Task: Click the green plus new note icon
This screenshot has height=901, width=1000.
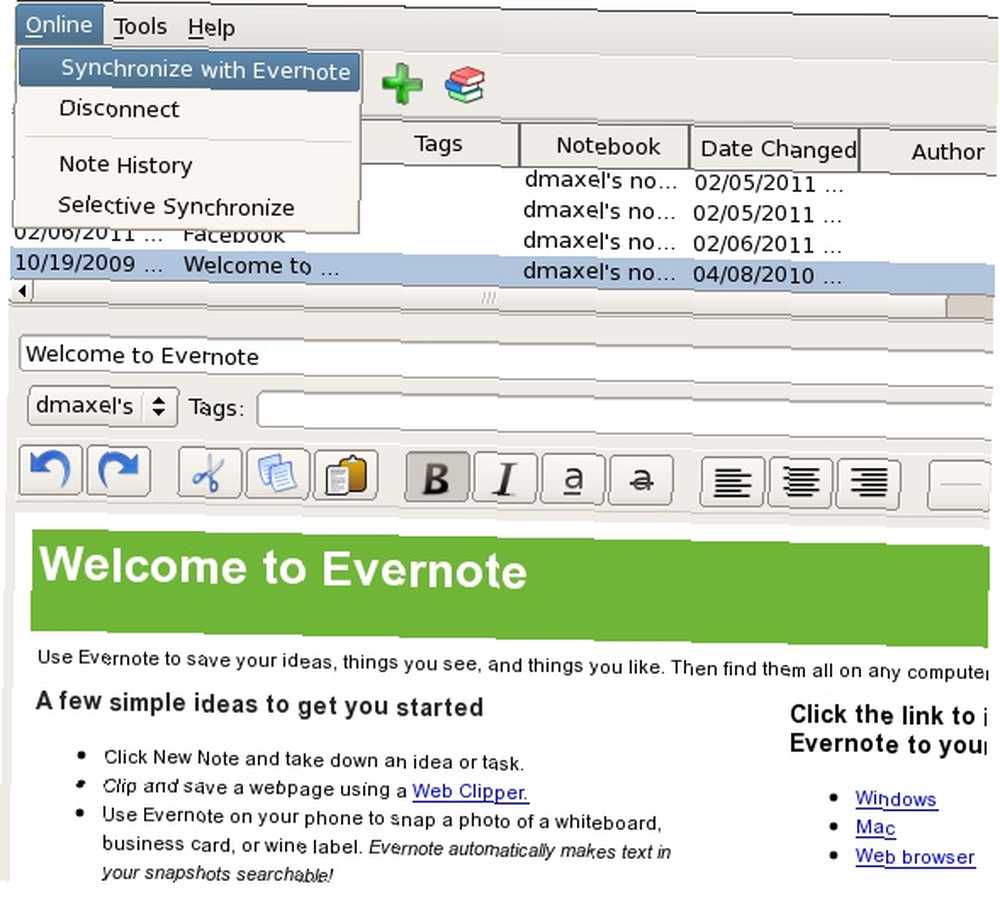Action: coord(402,84)
